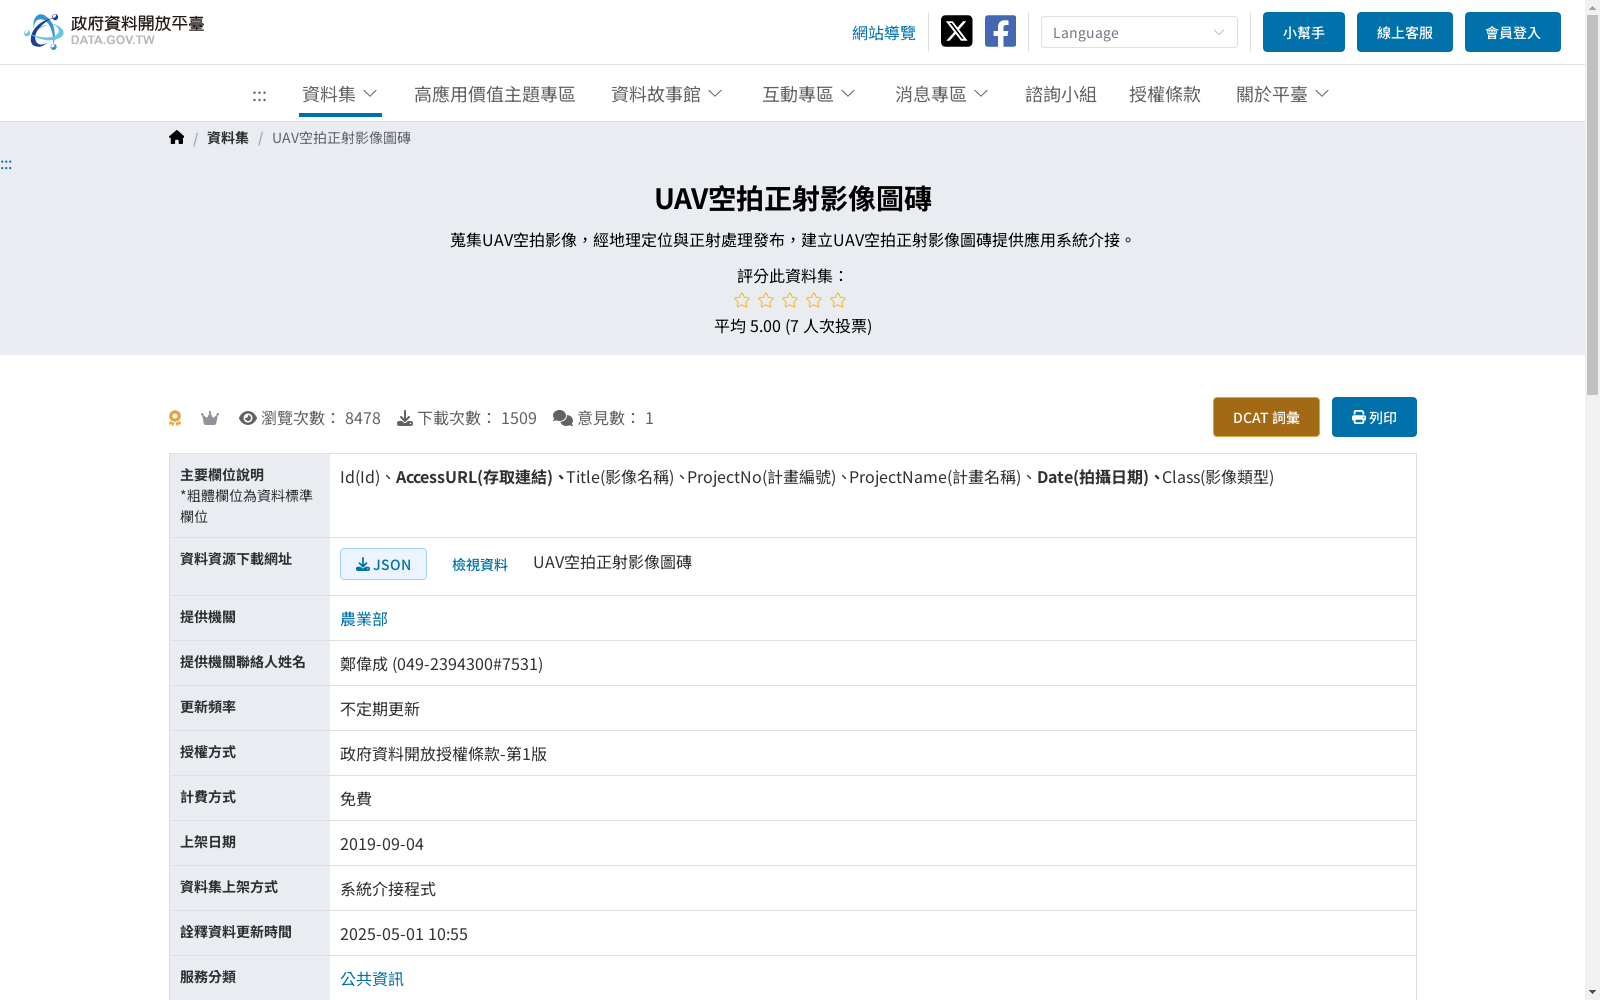Expand the 資料集 menu
Image resolution: width=1600 pixels, height=1000 pixels.
click(340, 94)
